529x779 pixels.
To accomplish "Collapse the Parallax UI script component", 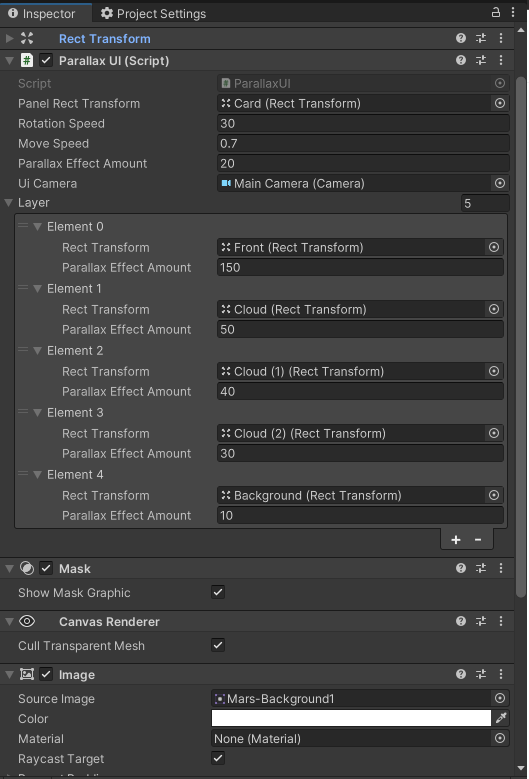I will point(9,61).
